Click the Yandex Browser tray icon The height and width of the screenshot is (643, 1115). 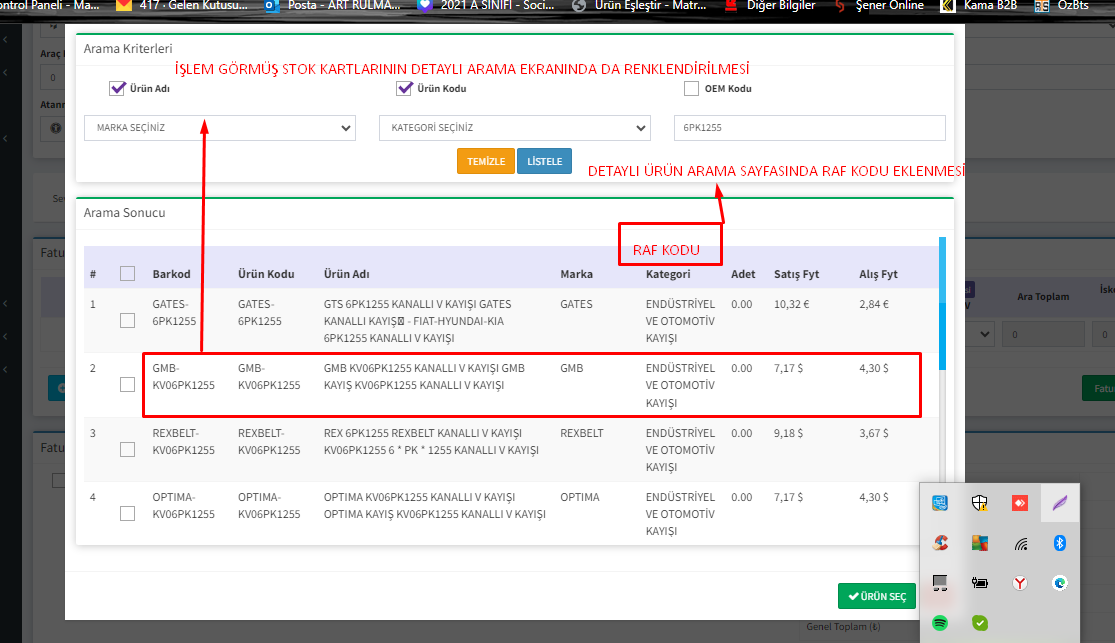point(1020,583)
